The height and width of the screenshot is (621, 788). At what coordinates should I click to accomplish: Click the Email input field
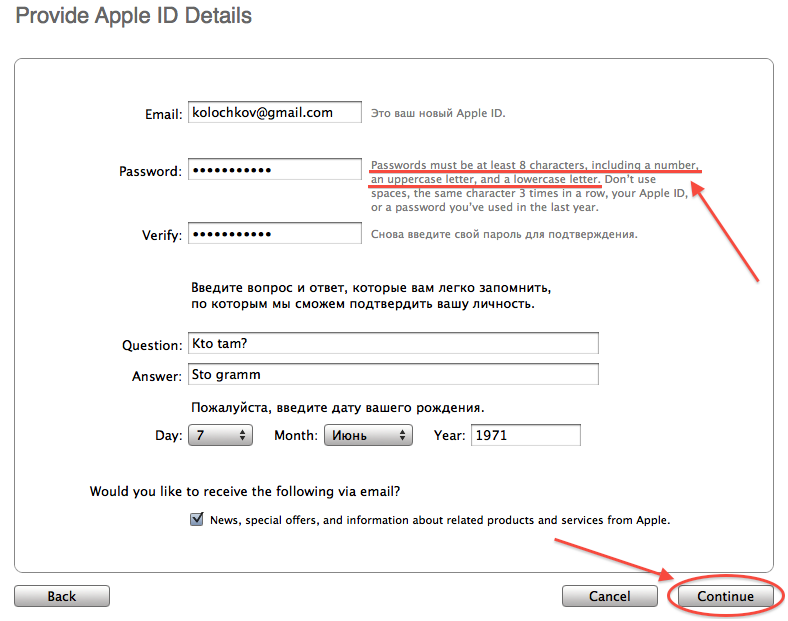[274, 112]
